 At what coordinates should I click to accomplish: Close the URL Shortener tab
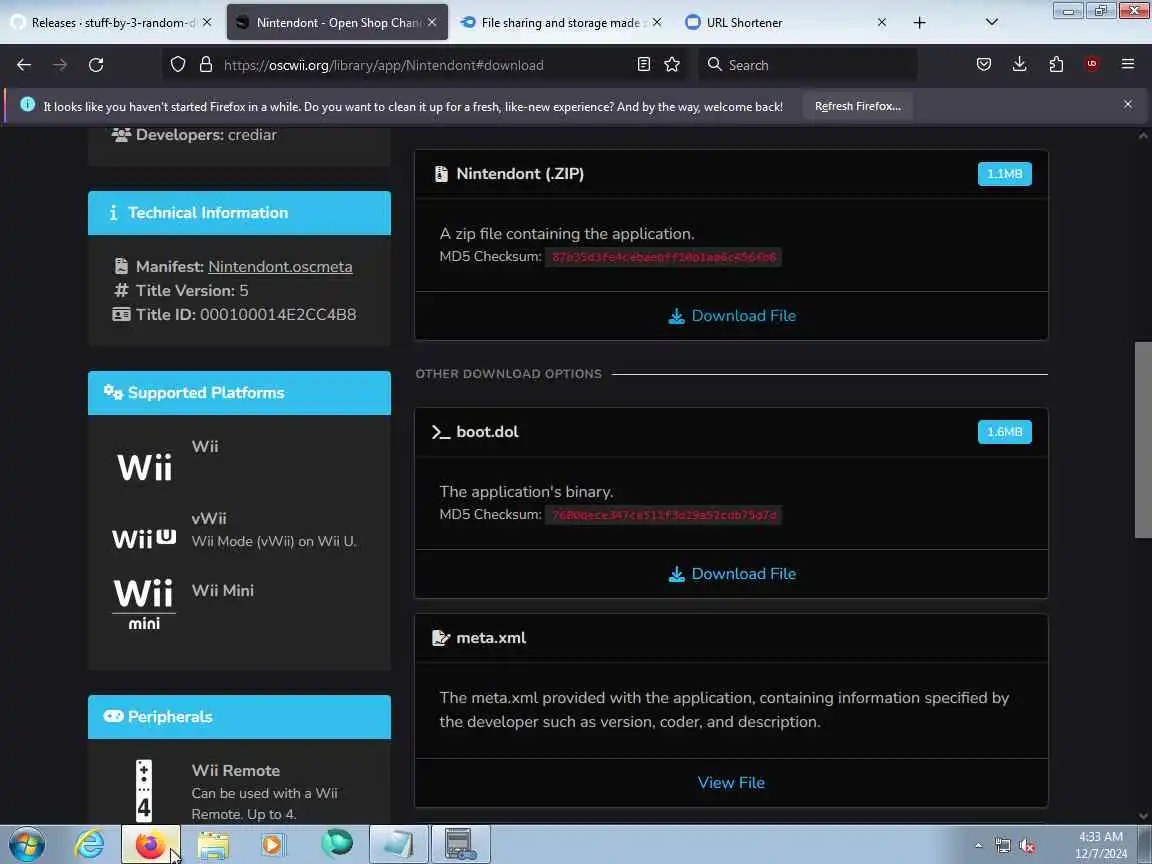click(x=882, y=23)
